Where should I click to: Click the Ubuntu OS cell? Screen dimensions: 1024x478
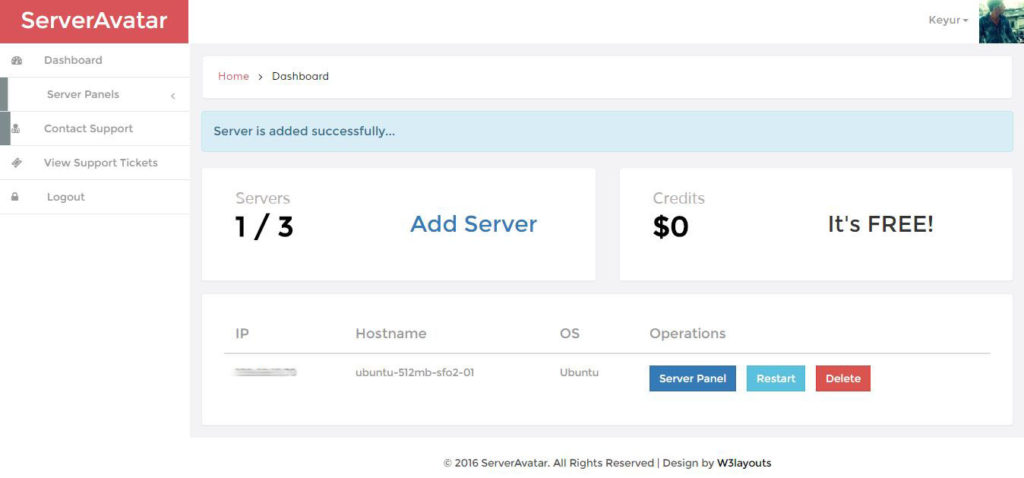(x=579, y=373)
